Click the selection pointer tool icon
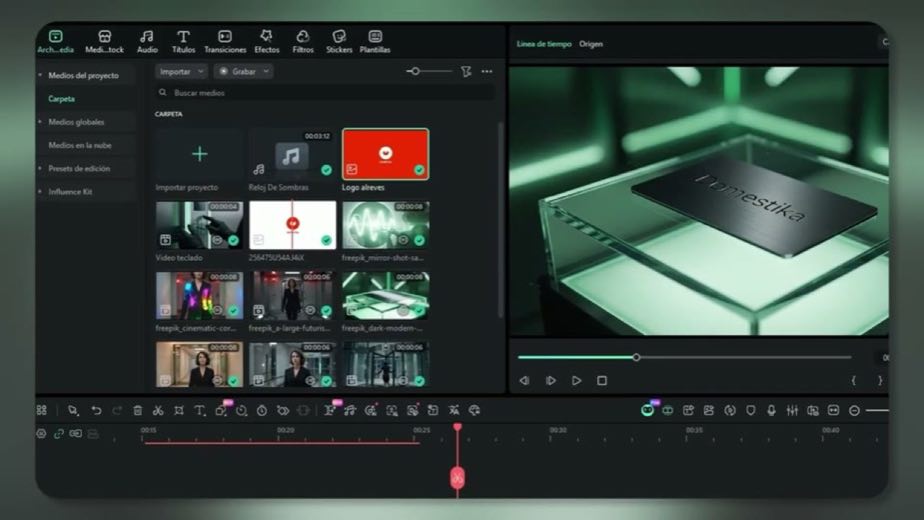 [73, 410]
